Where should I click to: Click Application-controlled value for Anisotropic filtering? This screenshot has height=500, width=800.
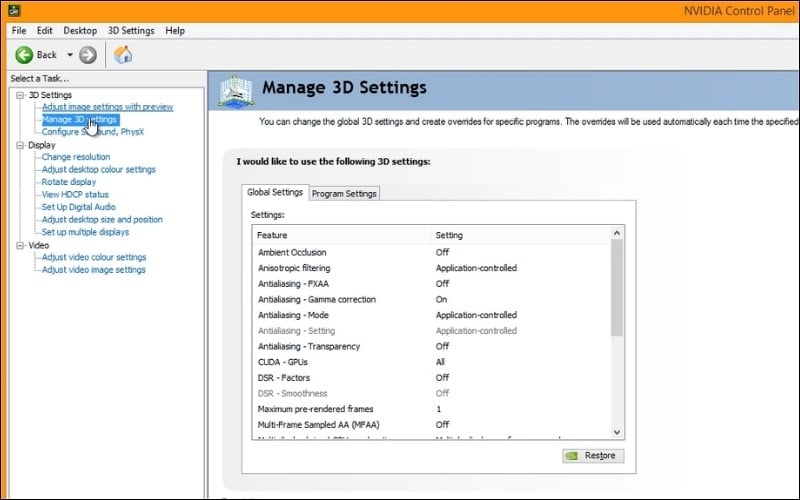(476, 268)
